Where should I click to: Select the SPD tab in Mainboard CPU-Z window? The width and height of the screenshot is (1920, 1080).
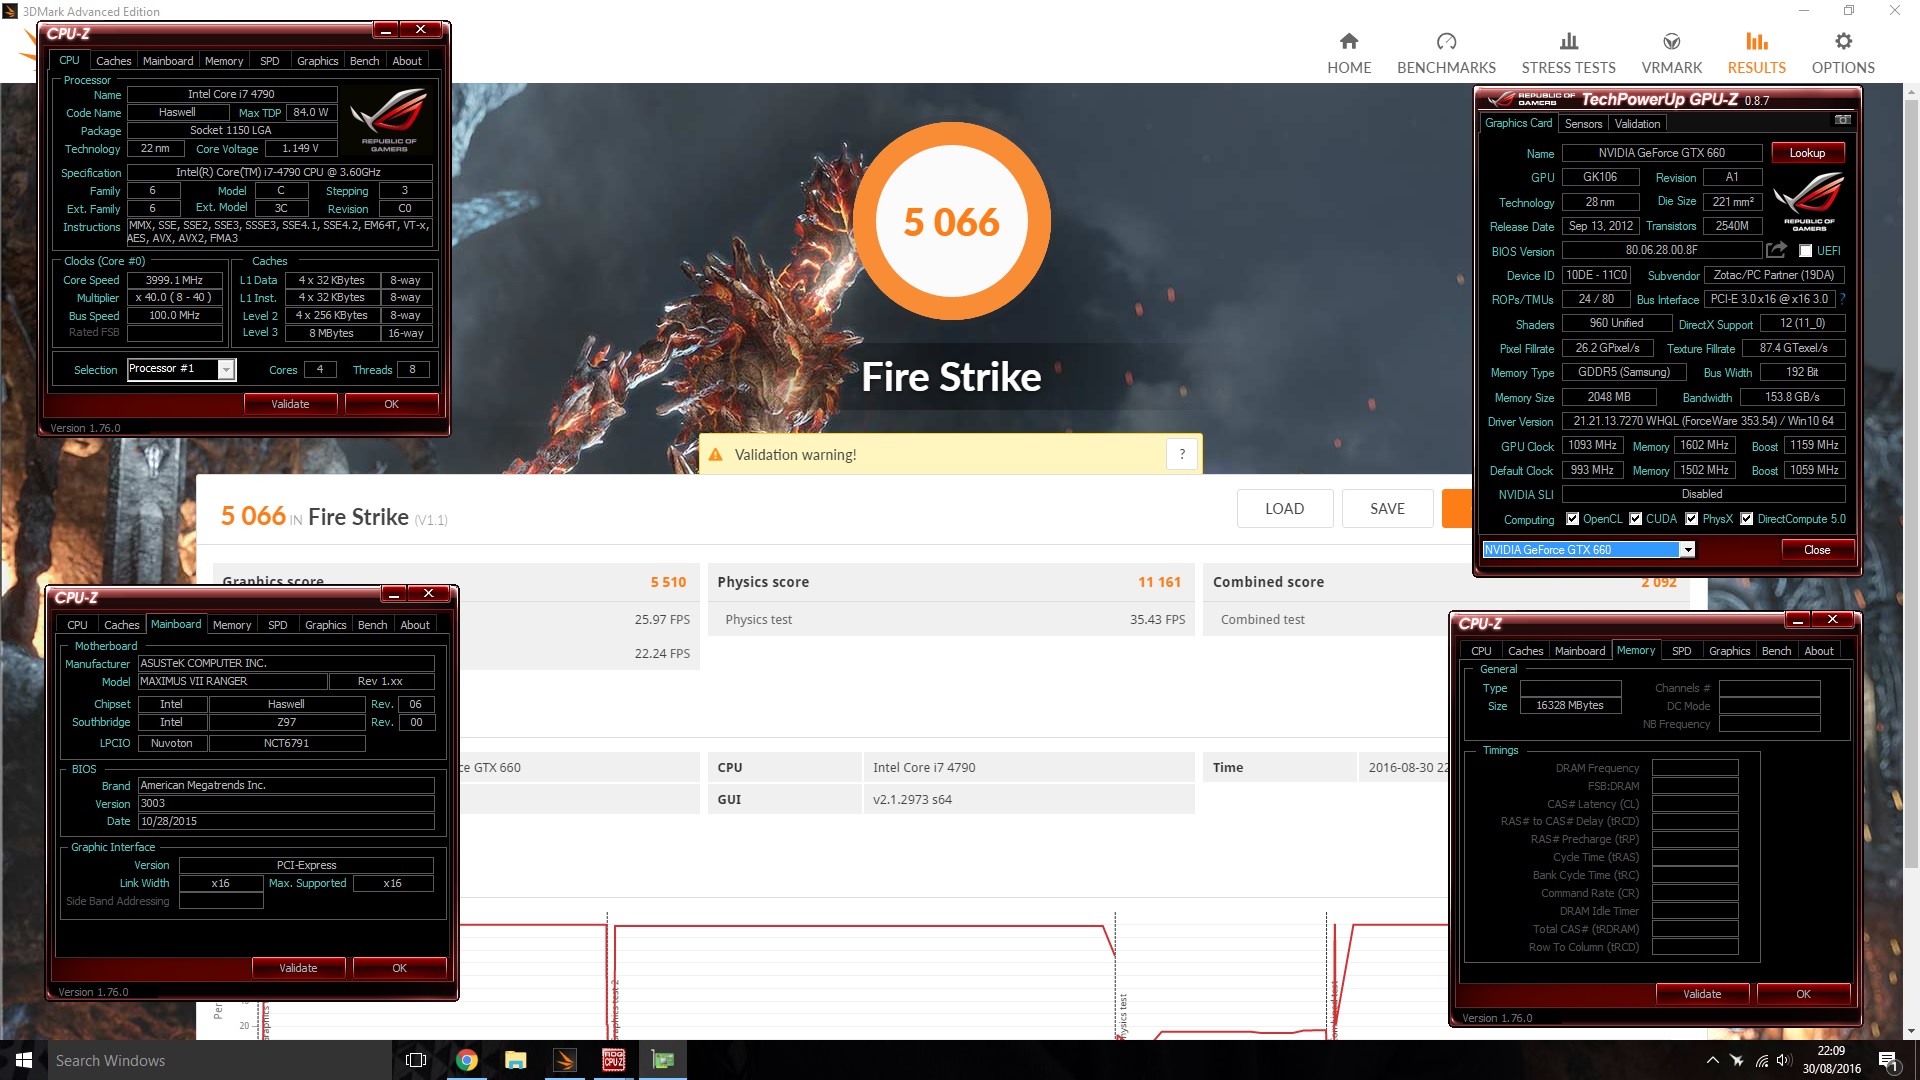point(277,625)
